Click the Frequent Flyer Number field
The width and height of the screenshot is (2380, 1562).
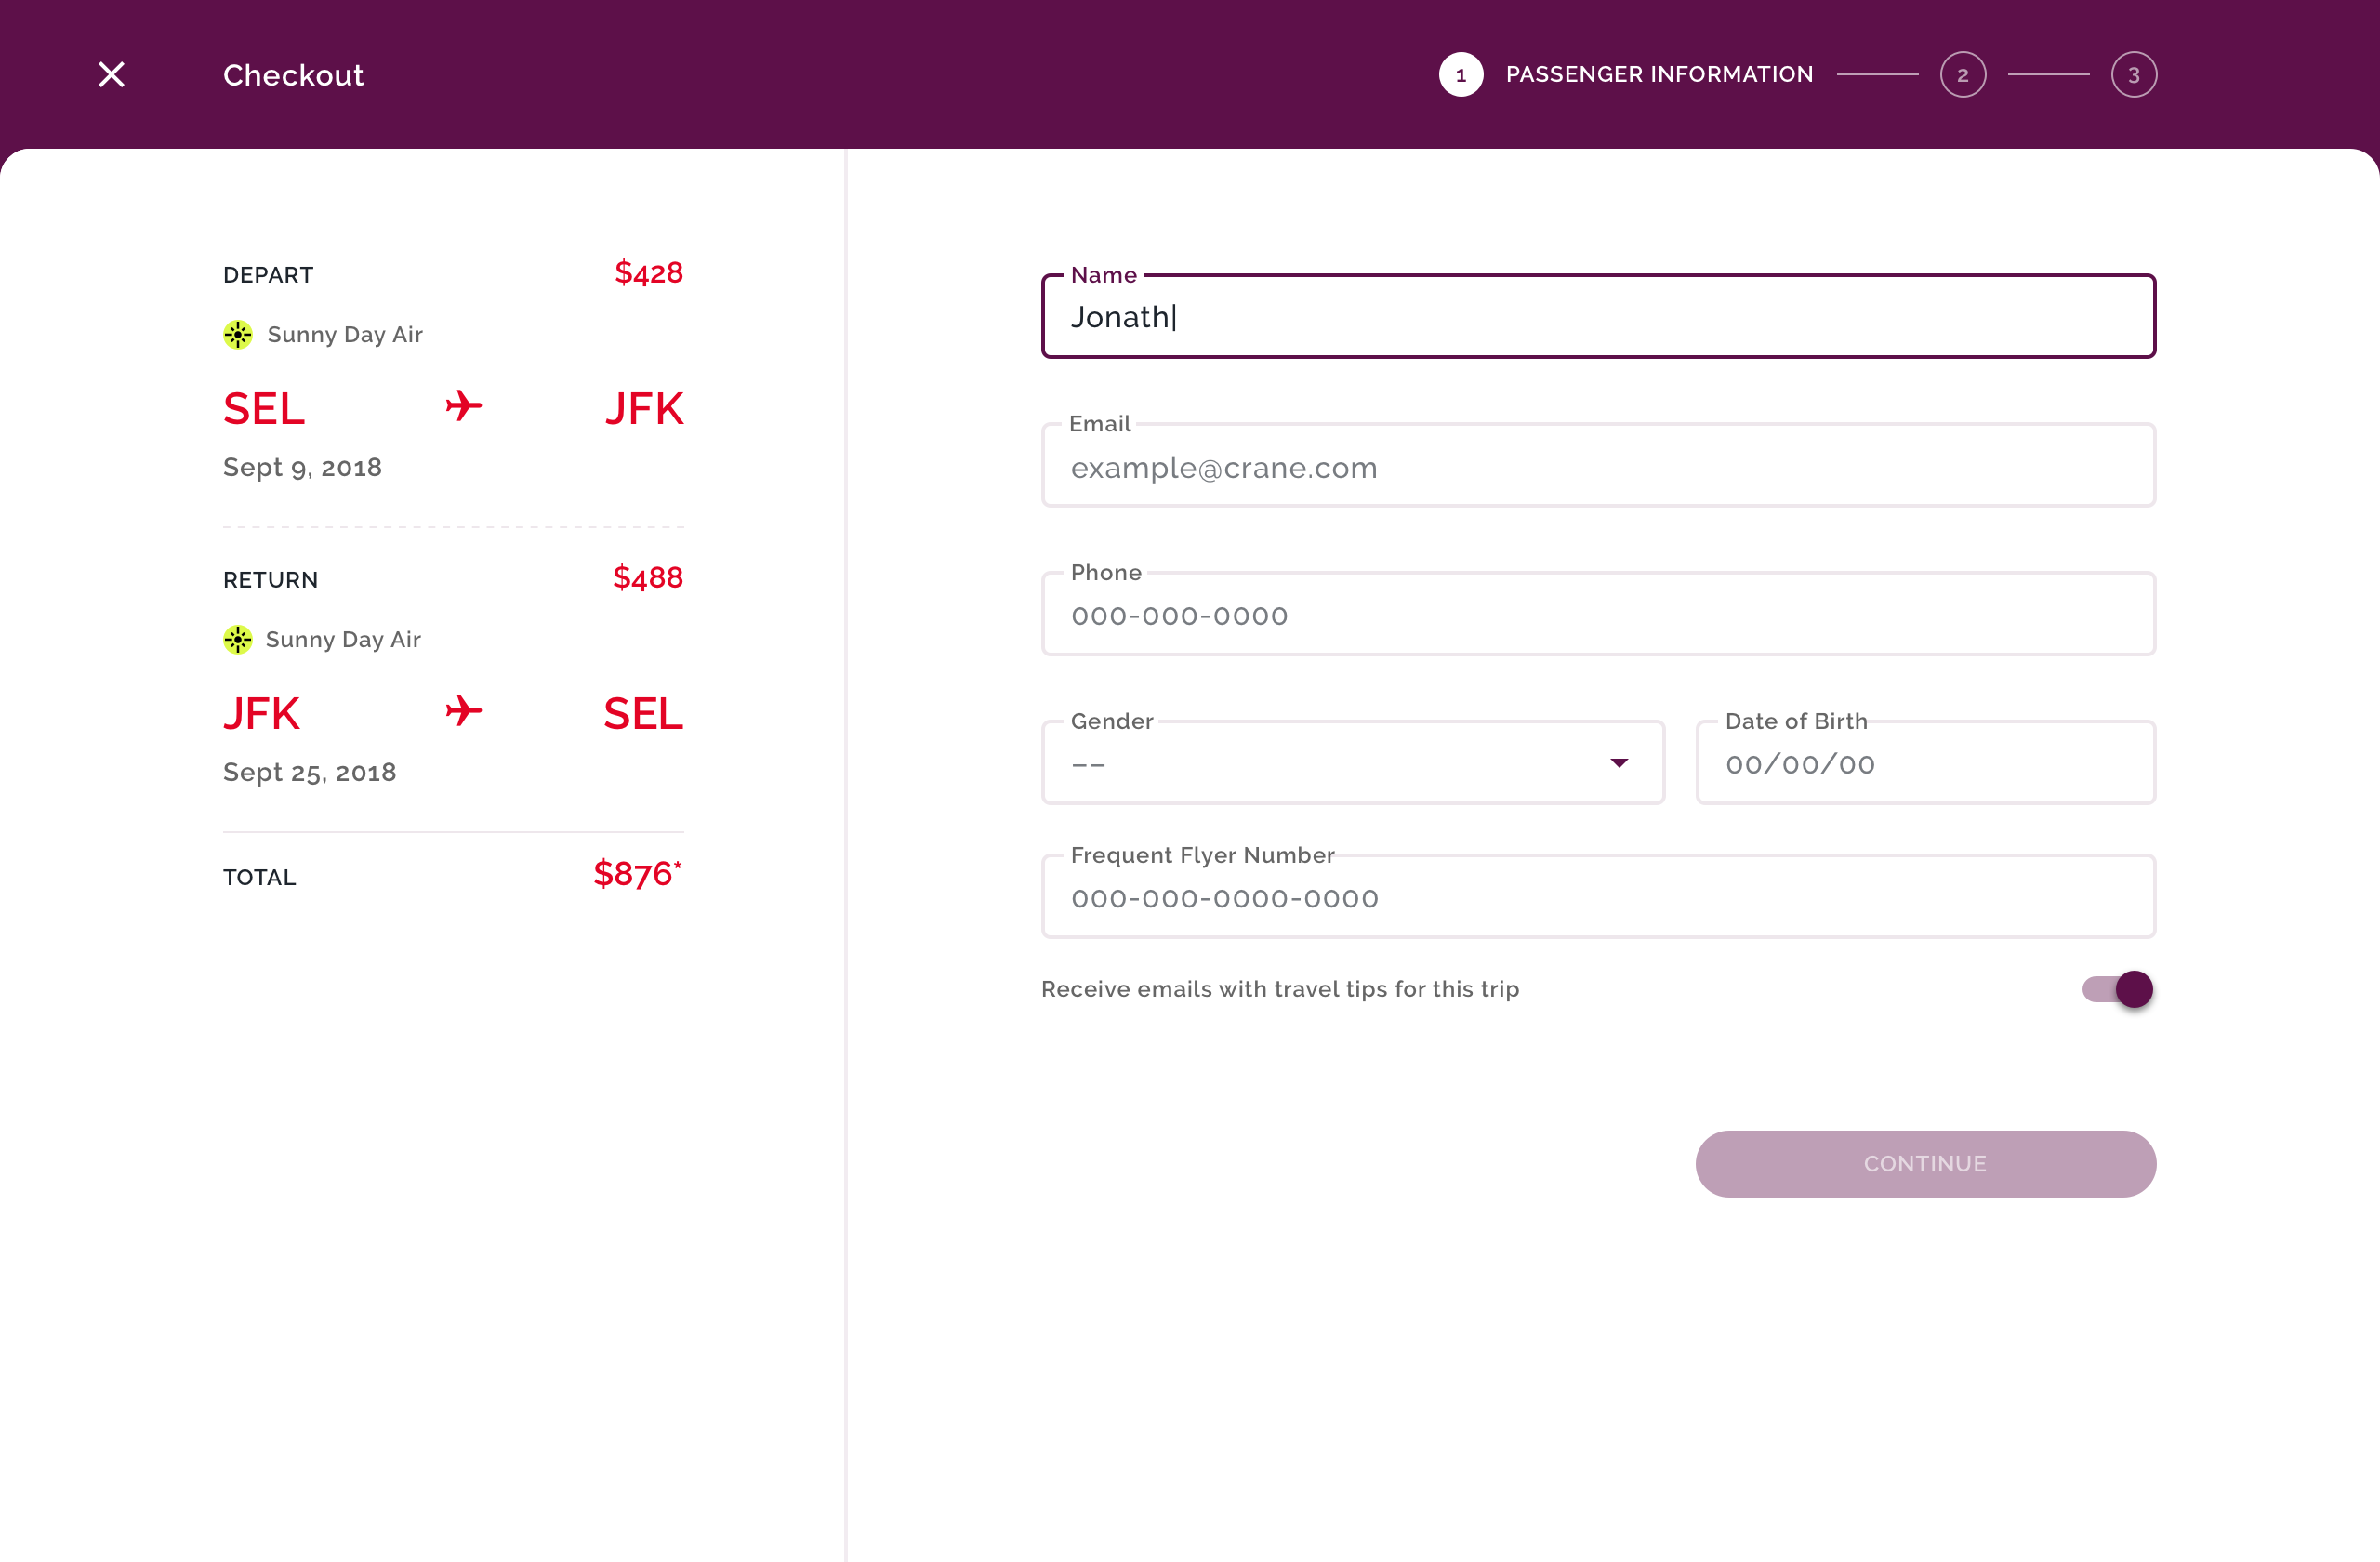[x=1597, y=898]
